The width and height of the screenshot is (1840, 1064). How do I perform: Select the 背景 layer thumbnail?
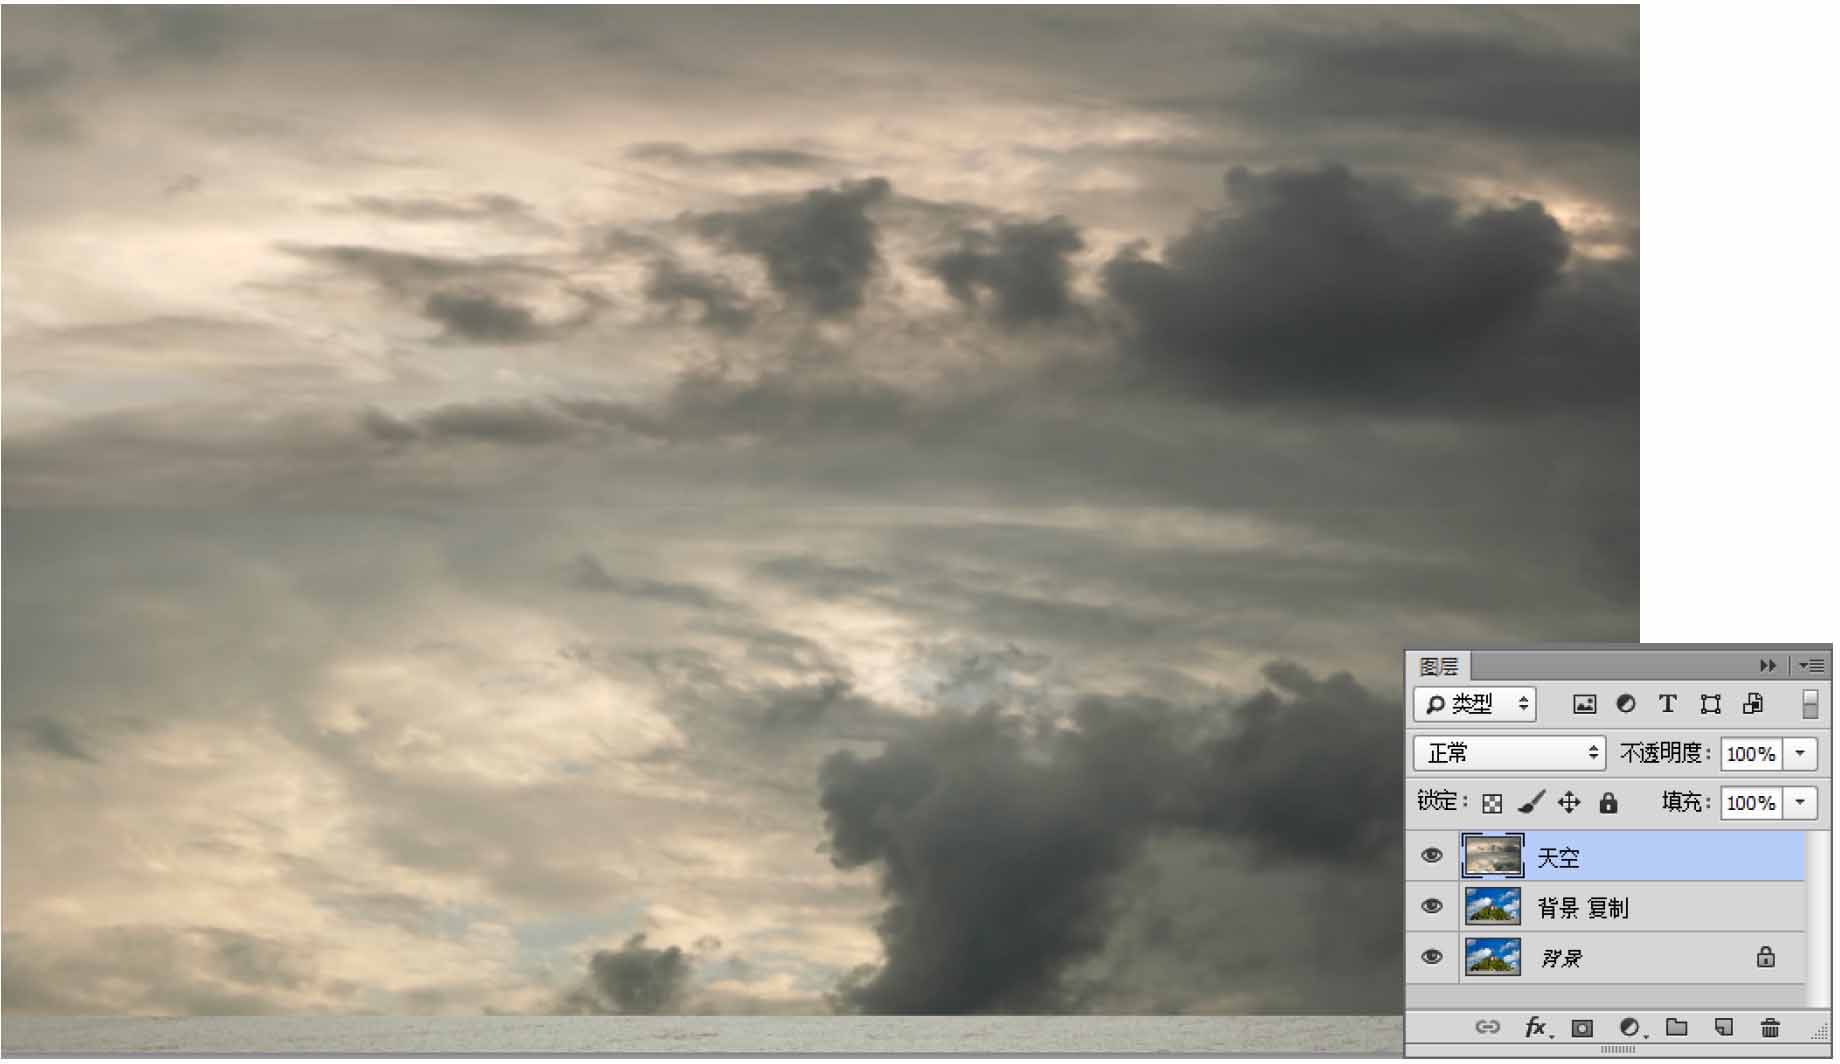[x=1493, y=957]
